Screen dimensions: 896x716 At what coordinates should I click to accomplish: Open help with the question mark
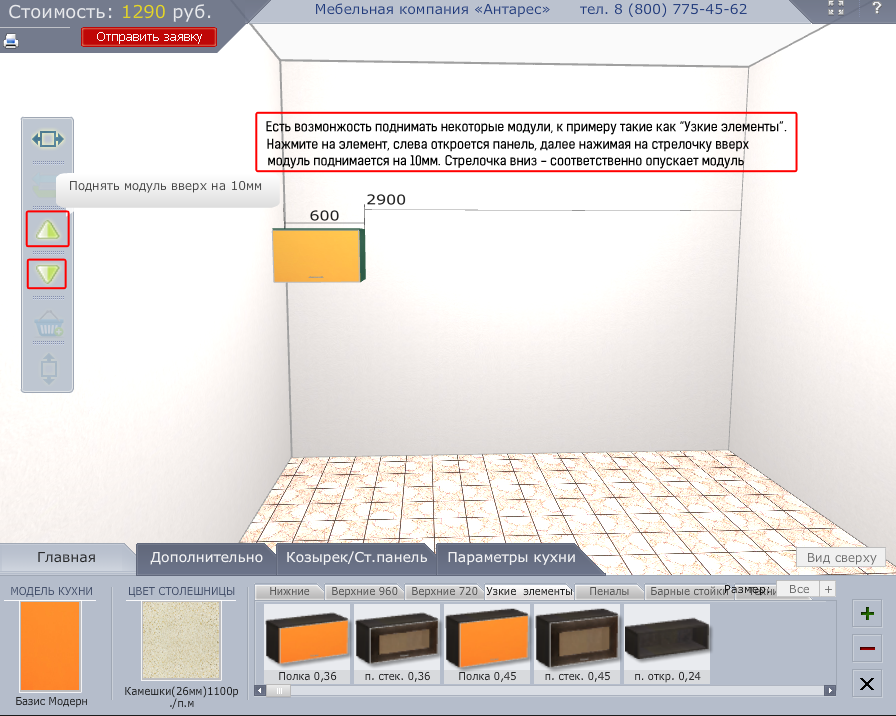click(876, 9)
